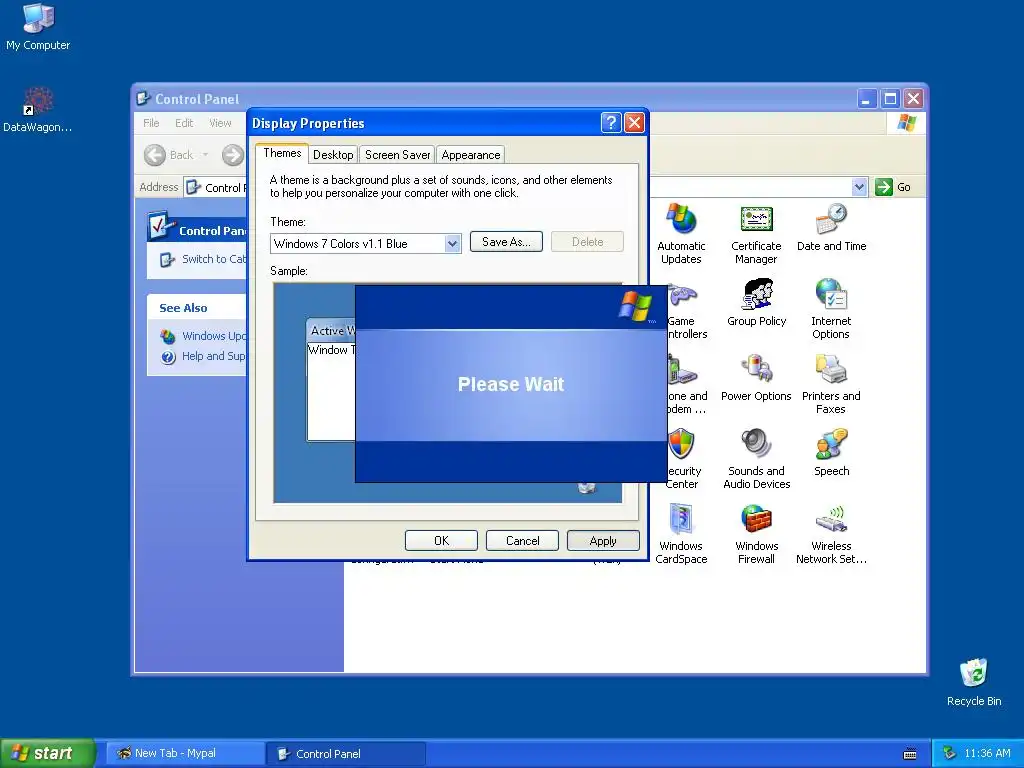Screen dimensions: 1024x768
Task: Open Group Policy icon
Action: (x=756, y=302)
